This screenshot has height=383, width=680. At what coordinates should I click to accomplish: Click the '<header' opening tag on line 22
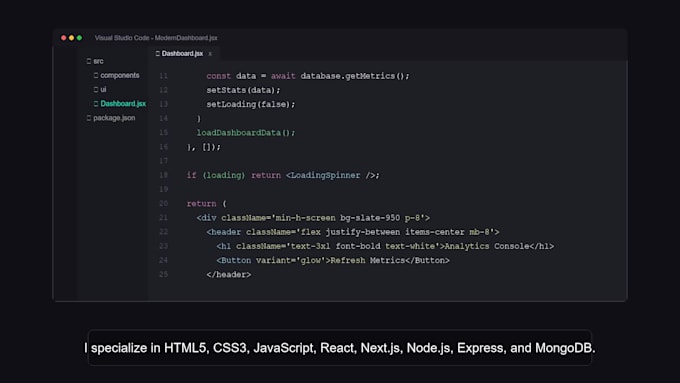point(223,232)
